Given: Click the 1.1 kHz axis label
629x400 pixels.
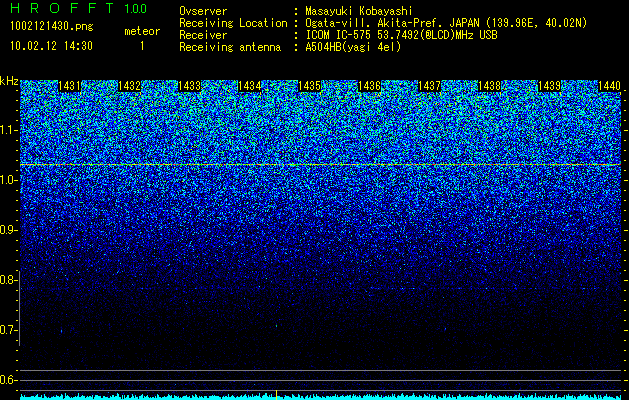Looking at the screenshot, I should point(8,130).
